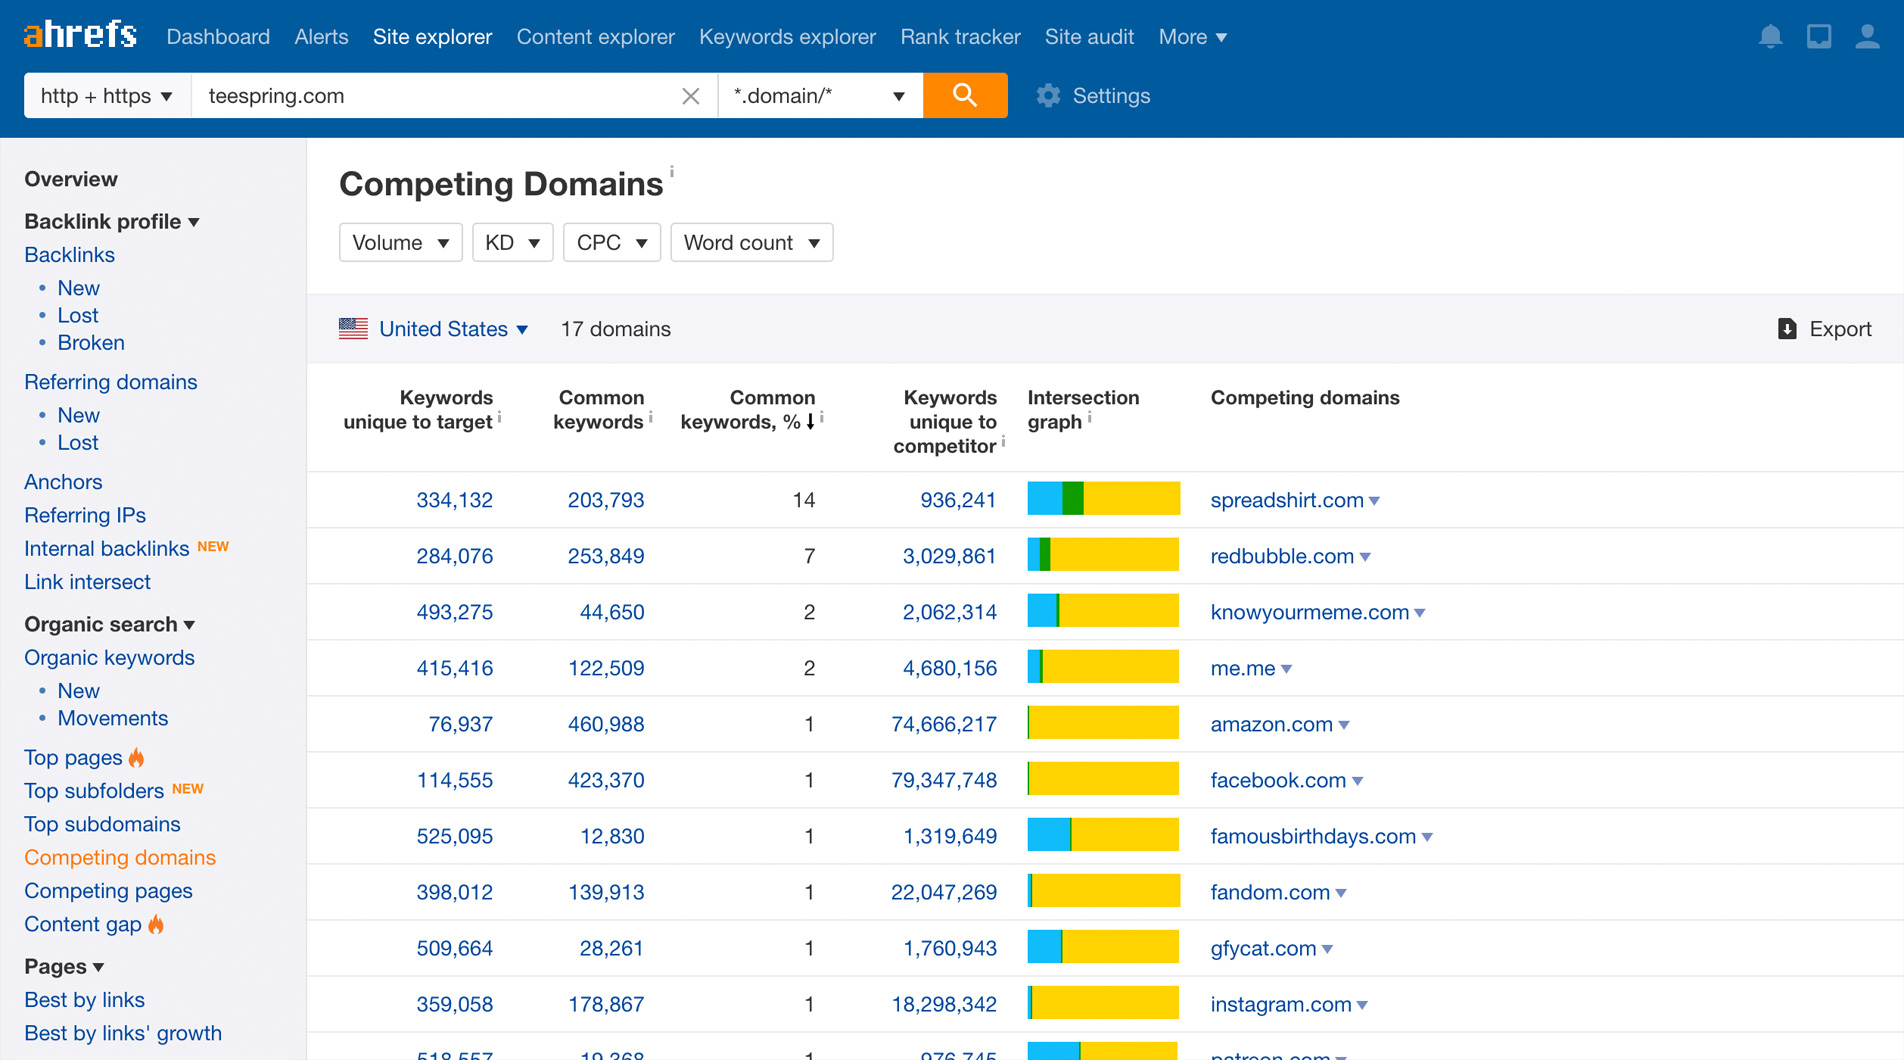Open the protocol dropdown http + https
Viewport: 1904px width, 1060px height.
pos(107,96)
